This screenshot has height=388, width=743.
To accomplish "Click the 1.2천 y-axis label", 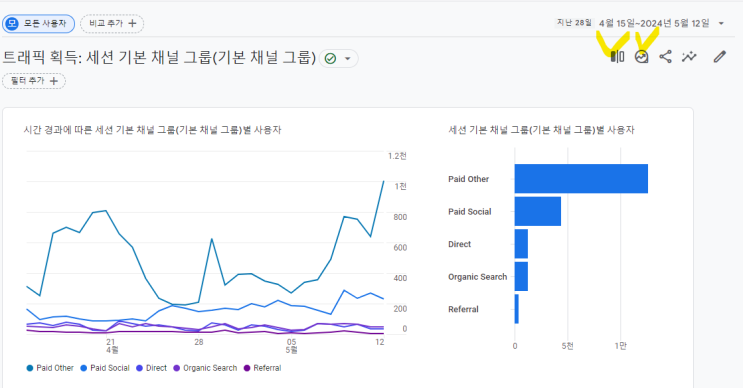I will (397, 156).
